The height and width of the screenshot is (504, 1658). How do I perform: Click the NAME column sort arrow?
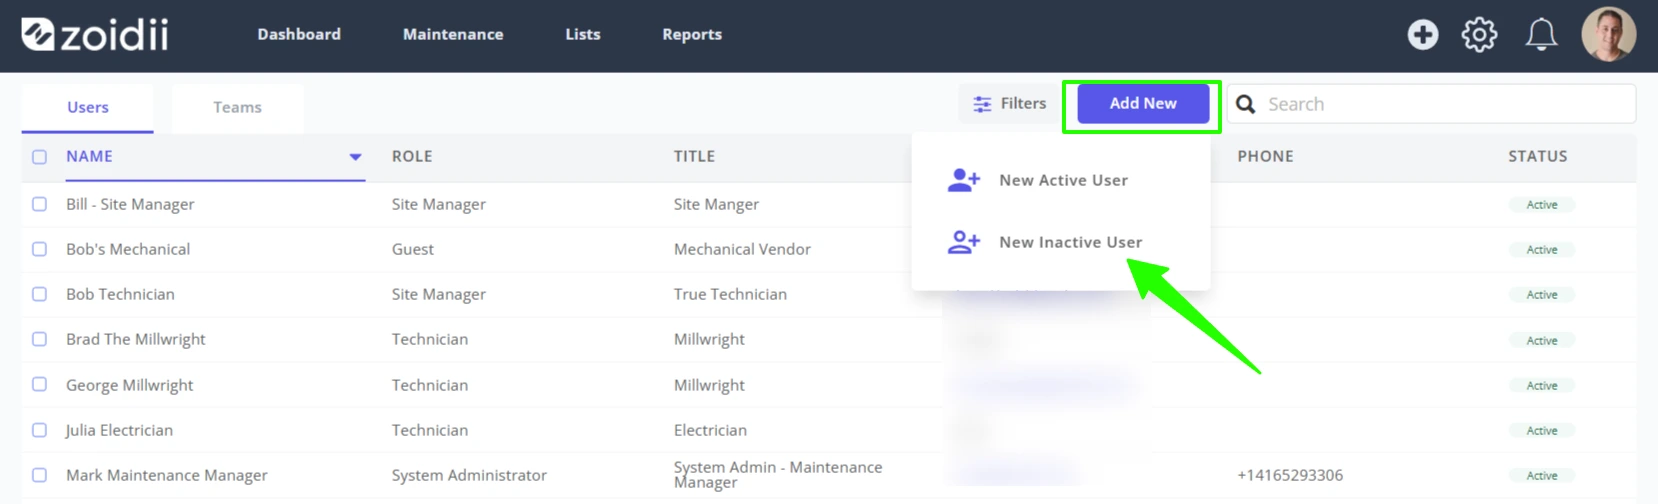(355, 157)
